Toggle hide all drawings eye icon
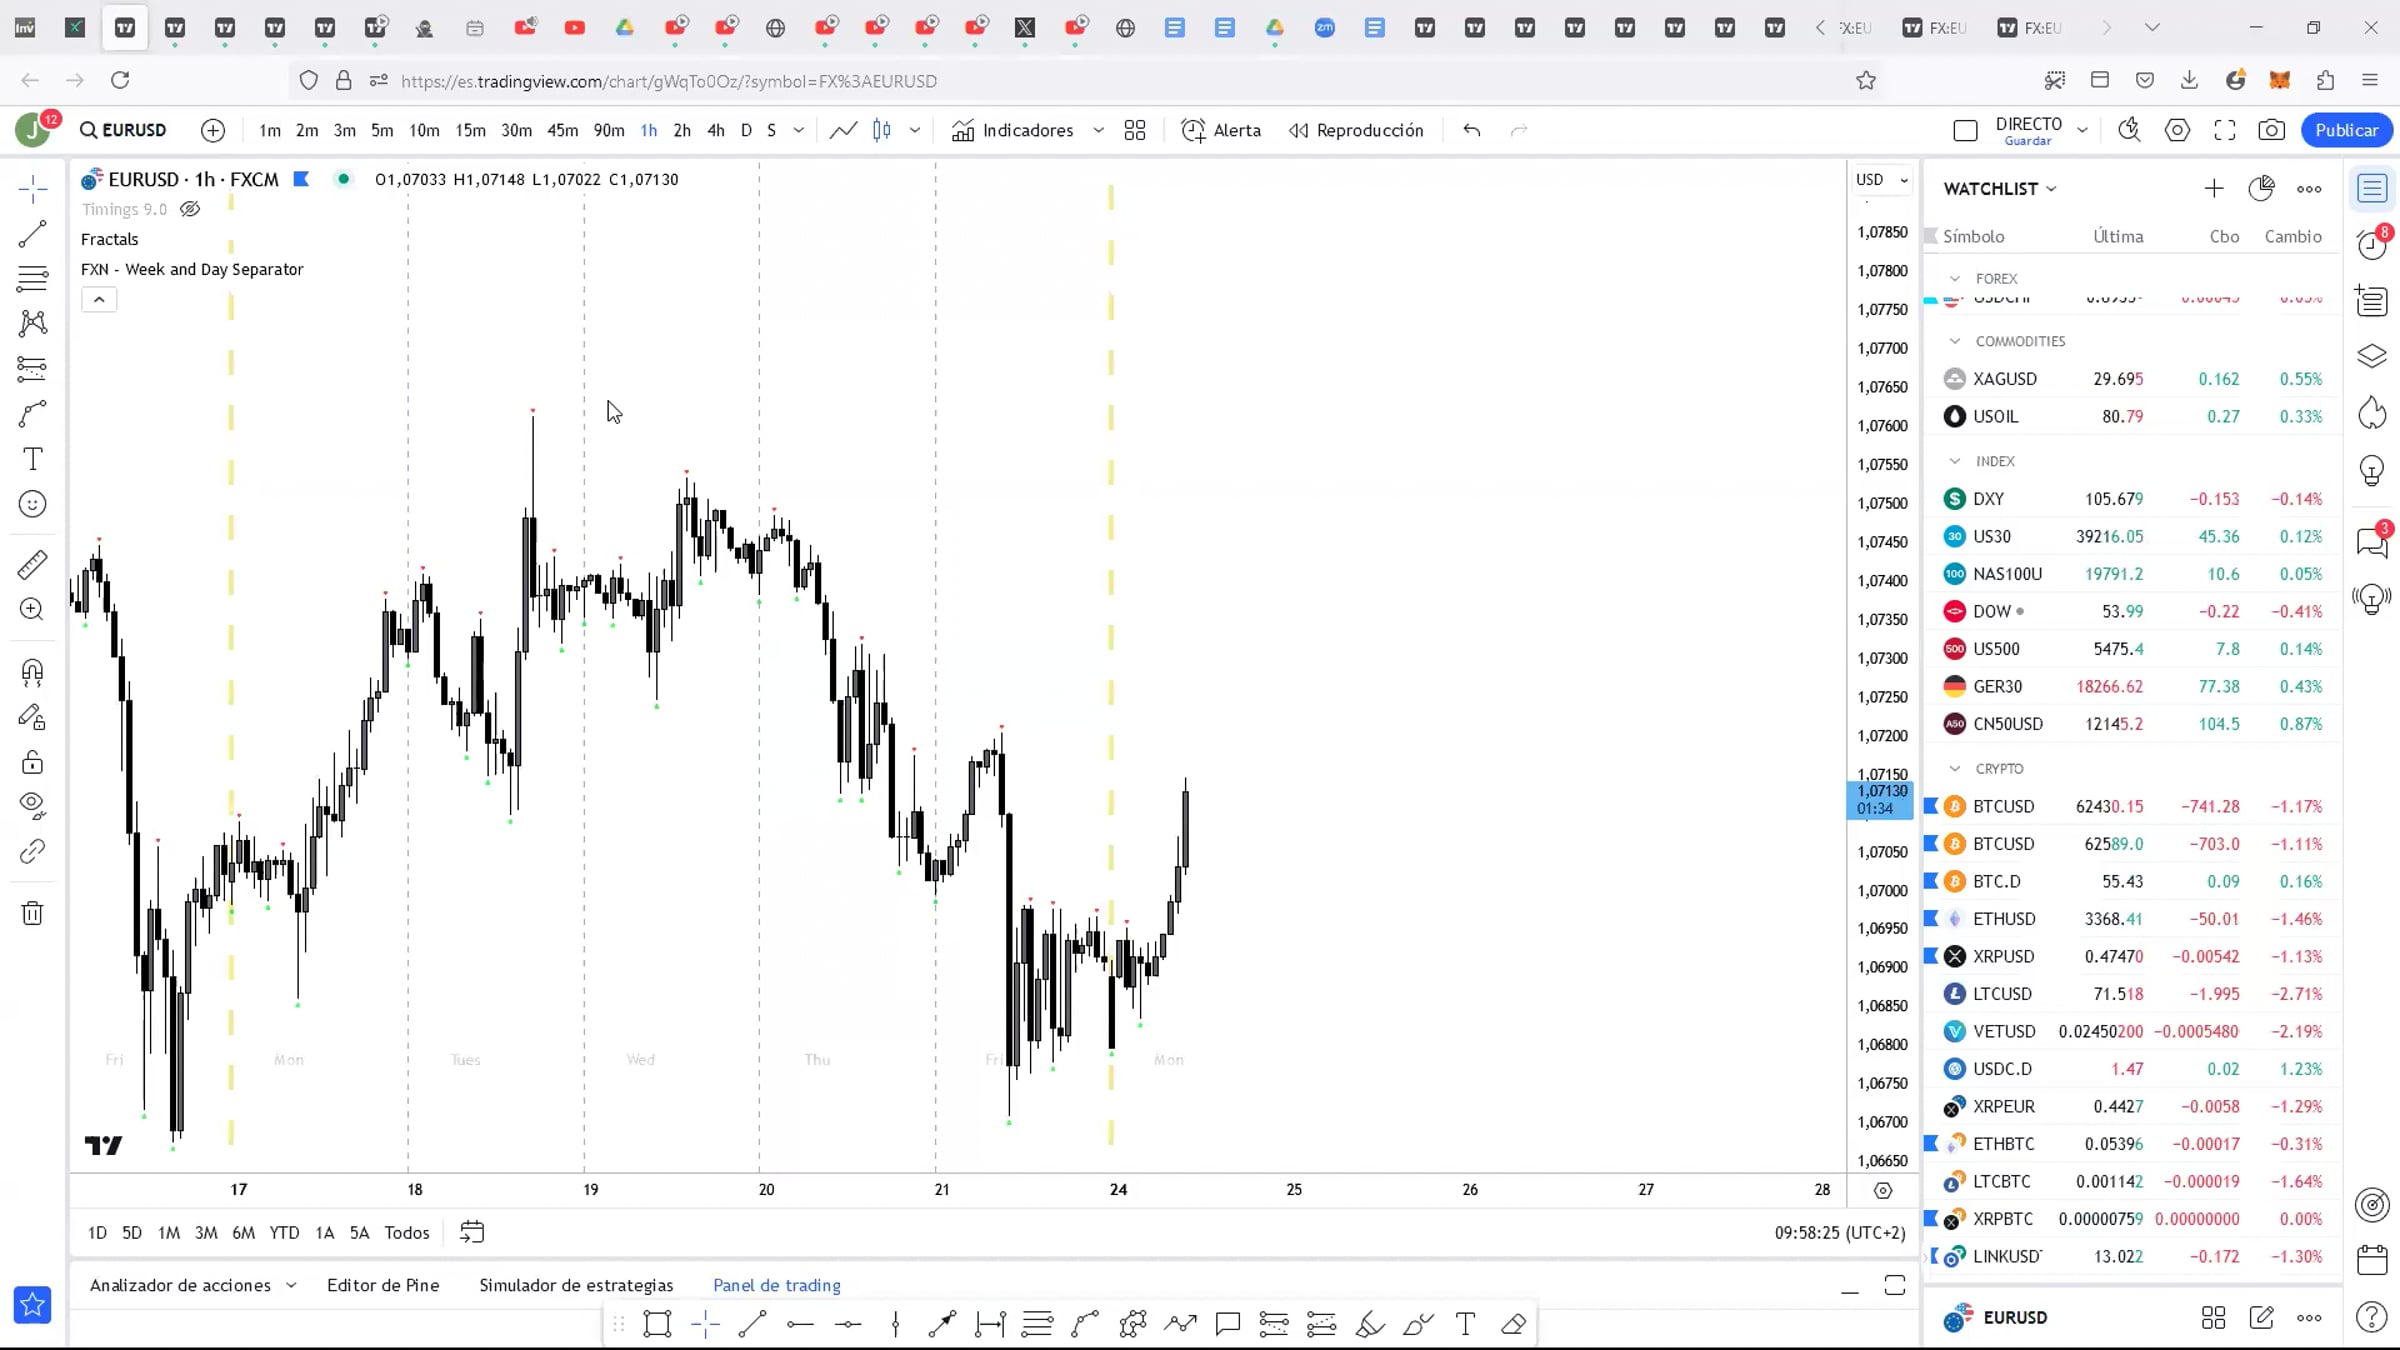The height and width of the screenshot is (1350, 2400). [x=32, y=805]
